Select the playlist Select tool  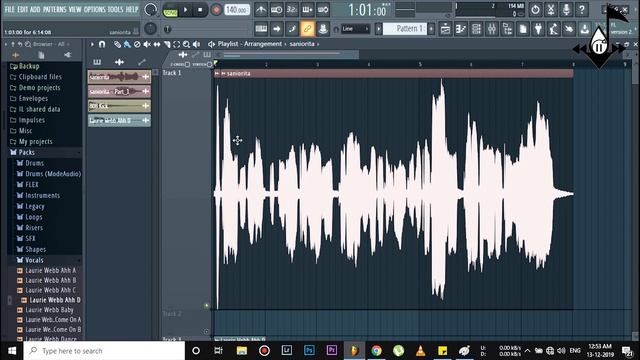pyautogui.click(x=176, y=44)
